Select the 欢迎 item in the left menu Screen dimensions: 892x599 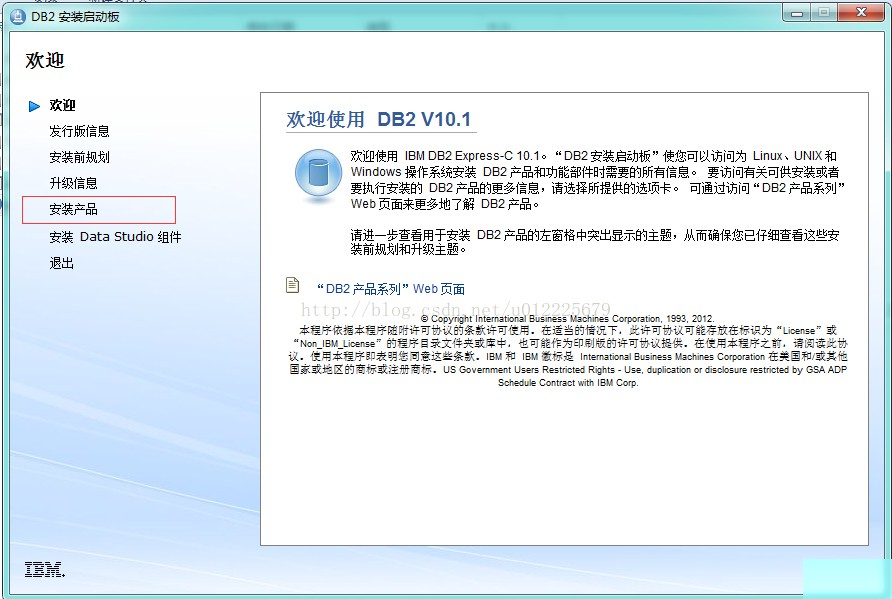click(63, 105)
